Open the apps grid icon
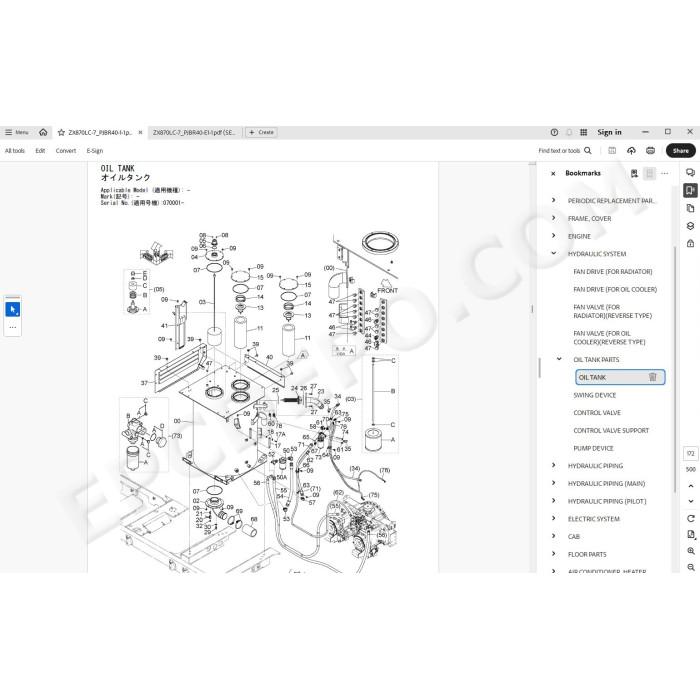 pos(583,132)
